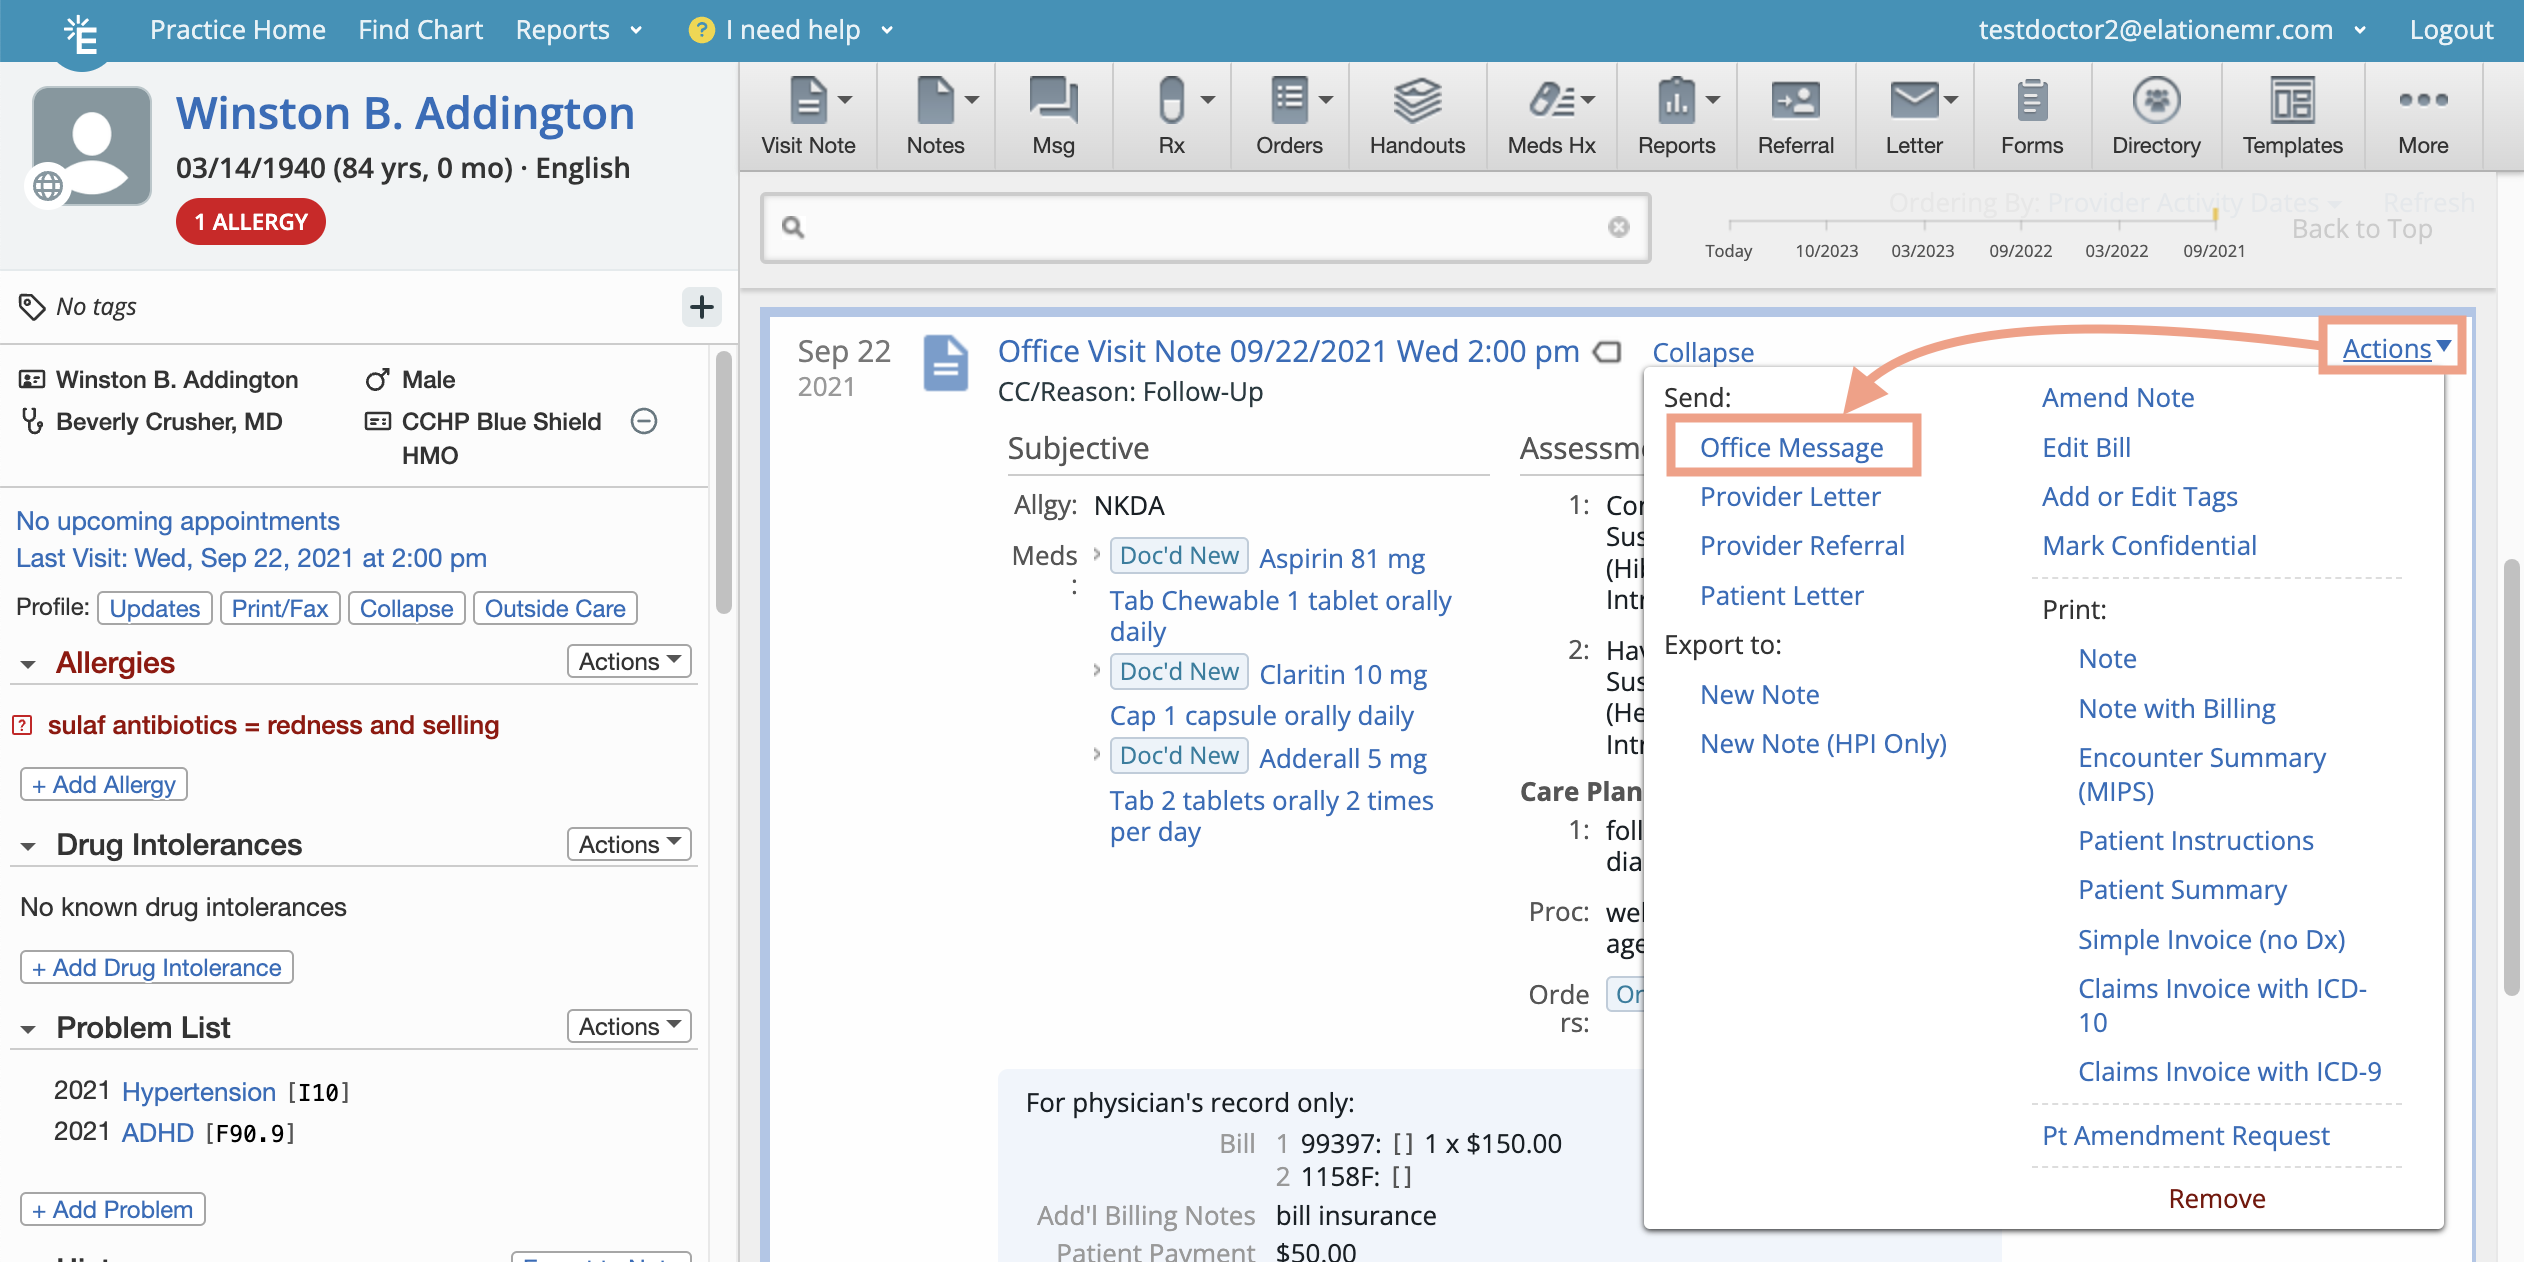
Task: Remove CCHP Blue Shield insurance via minus icon
Action: point(644,421)
